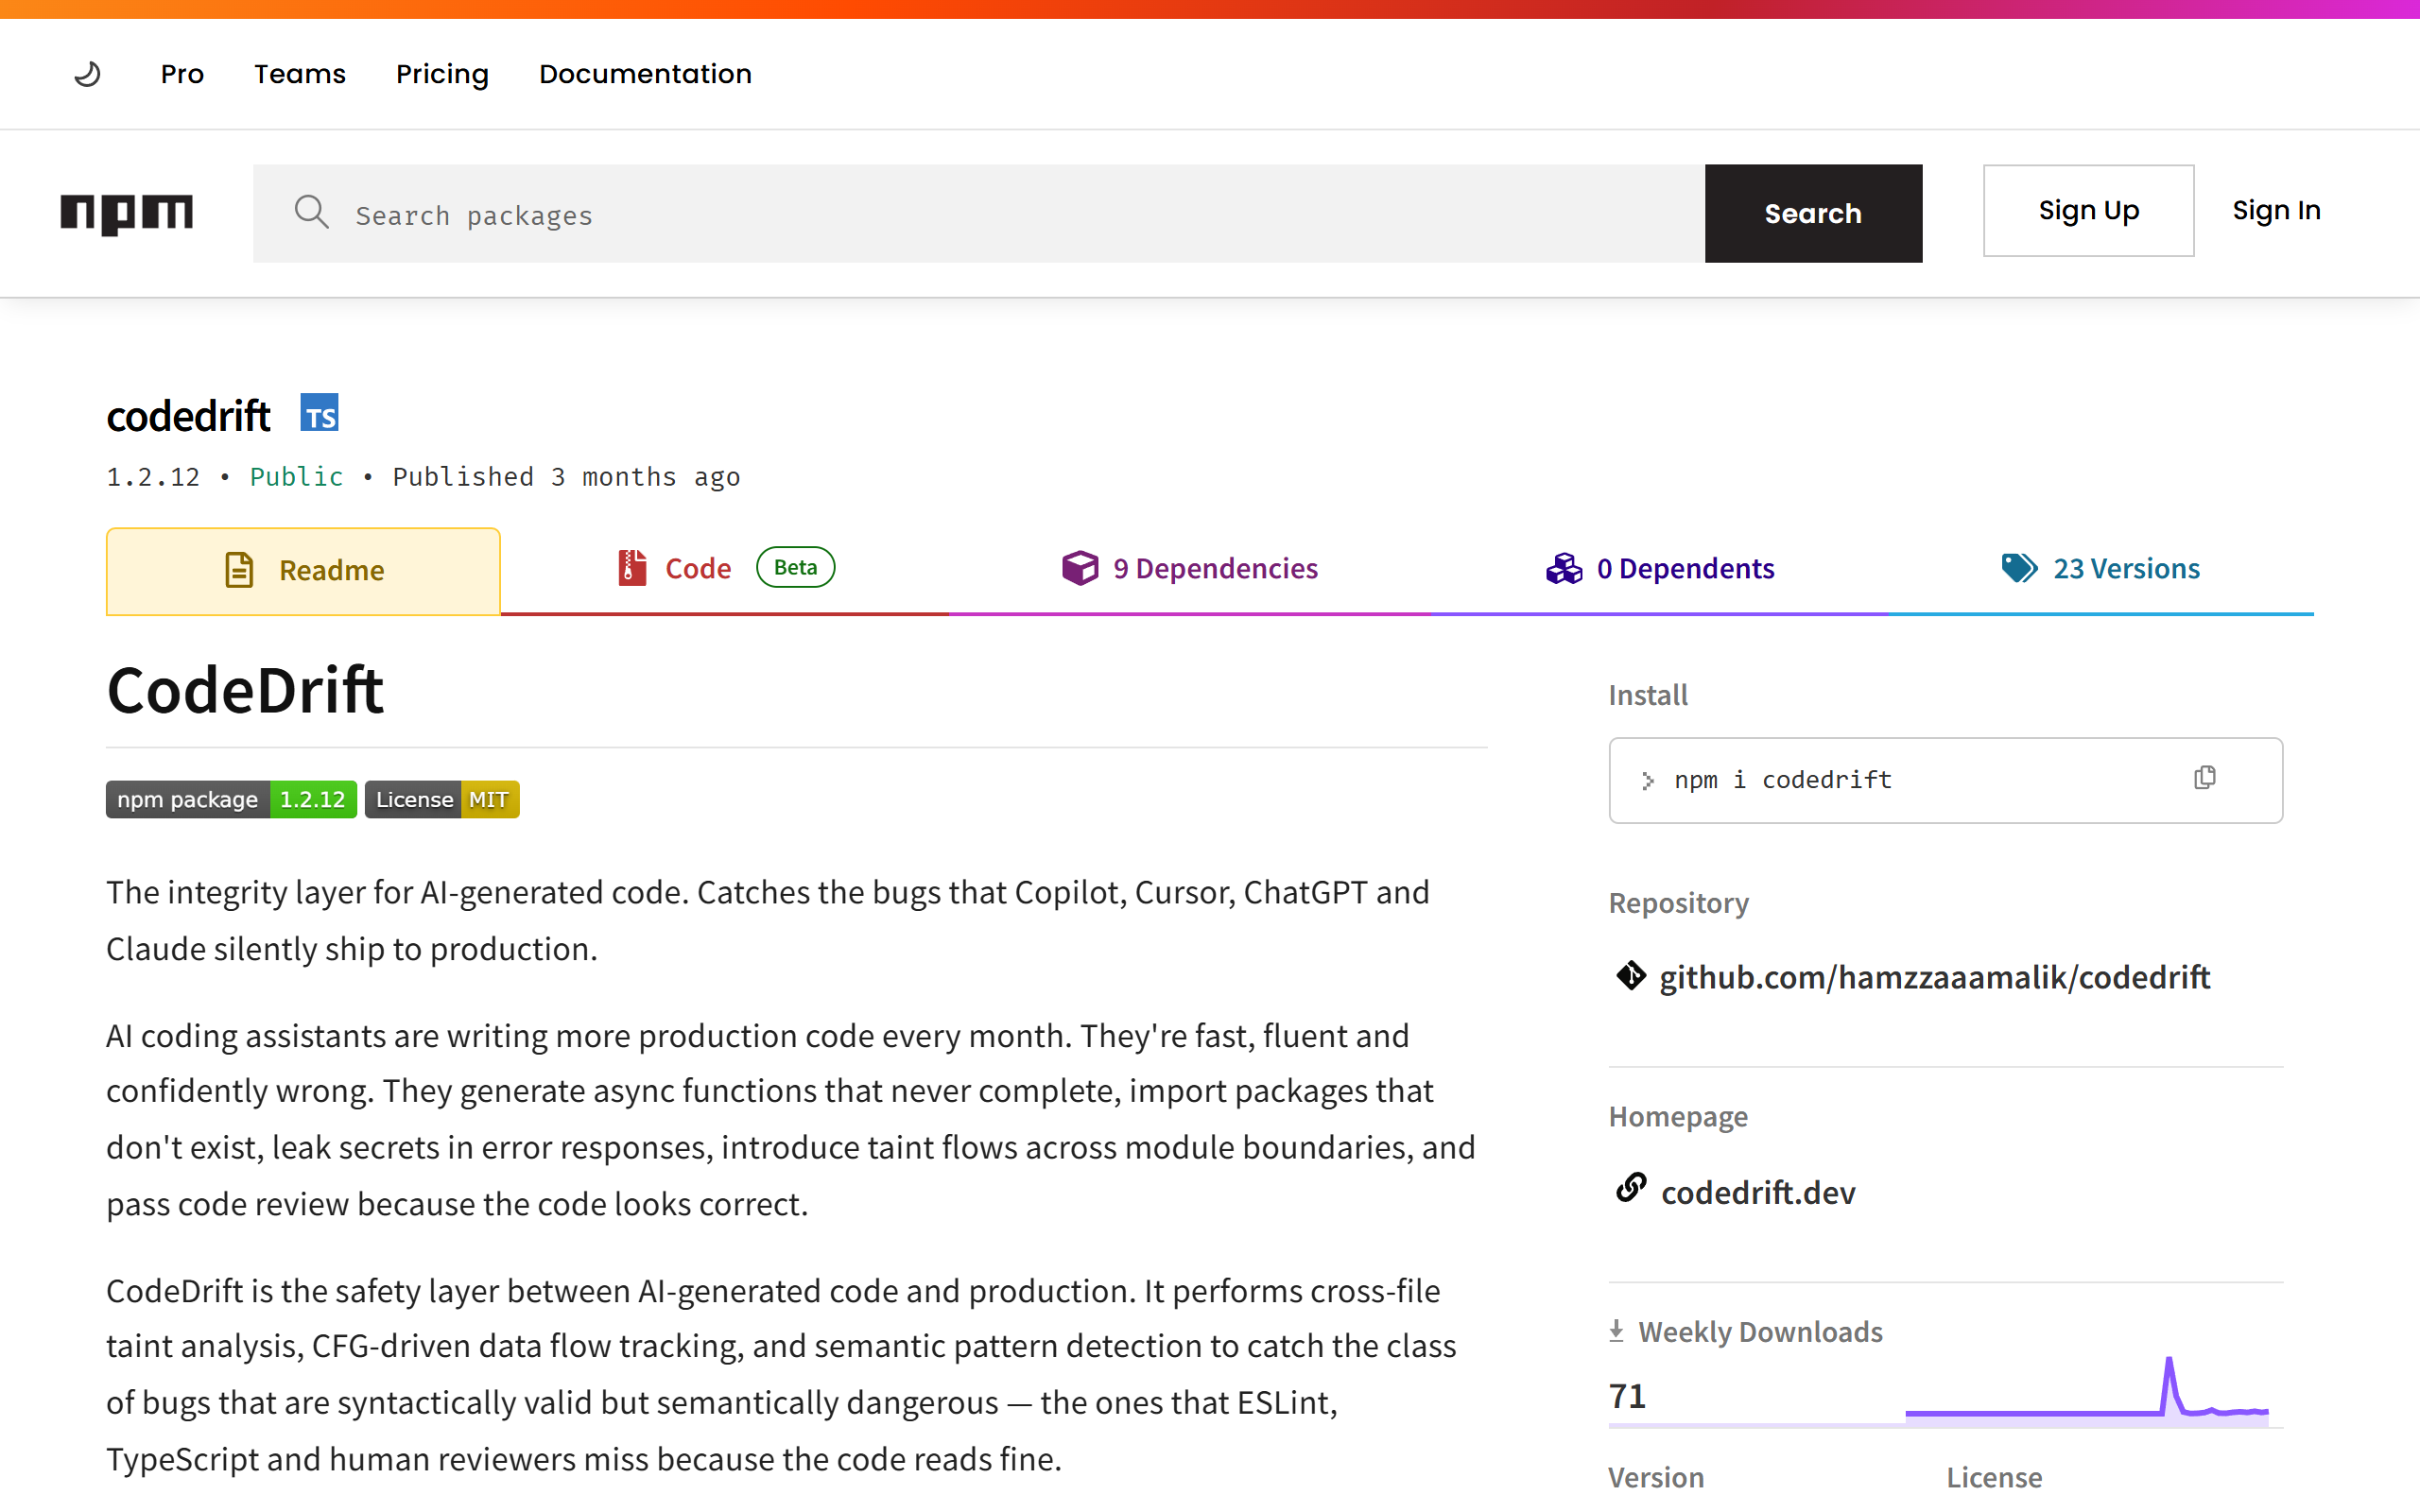Toggle dark mode with the moon icon

(x=88, y=74)
